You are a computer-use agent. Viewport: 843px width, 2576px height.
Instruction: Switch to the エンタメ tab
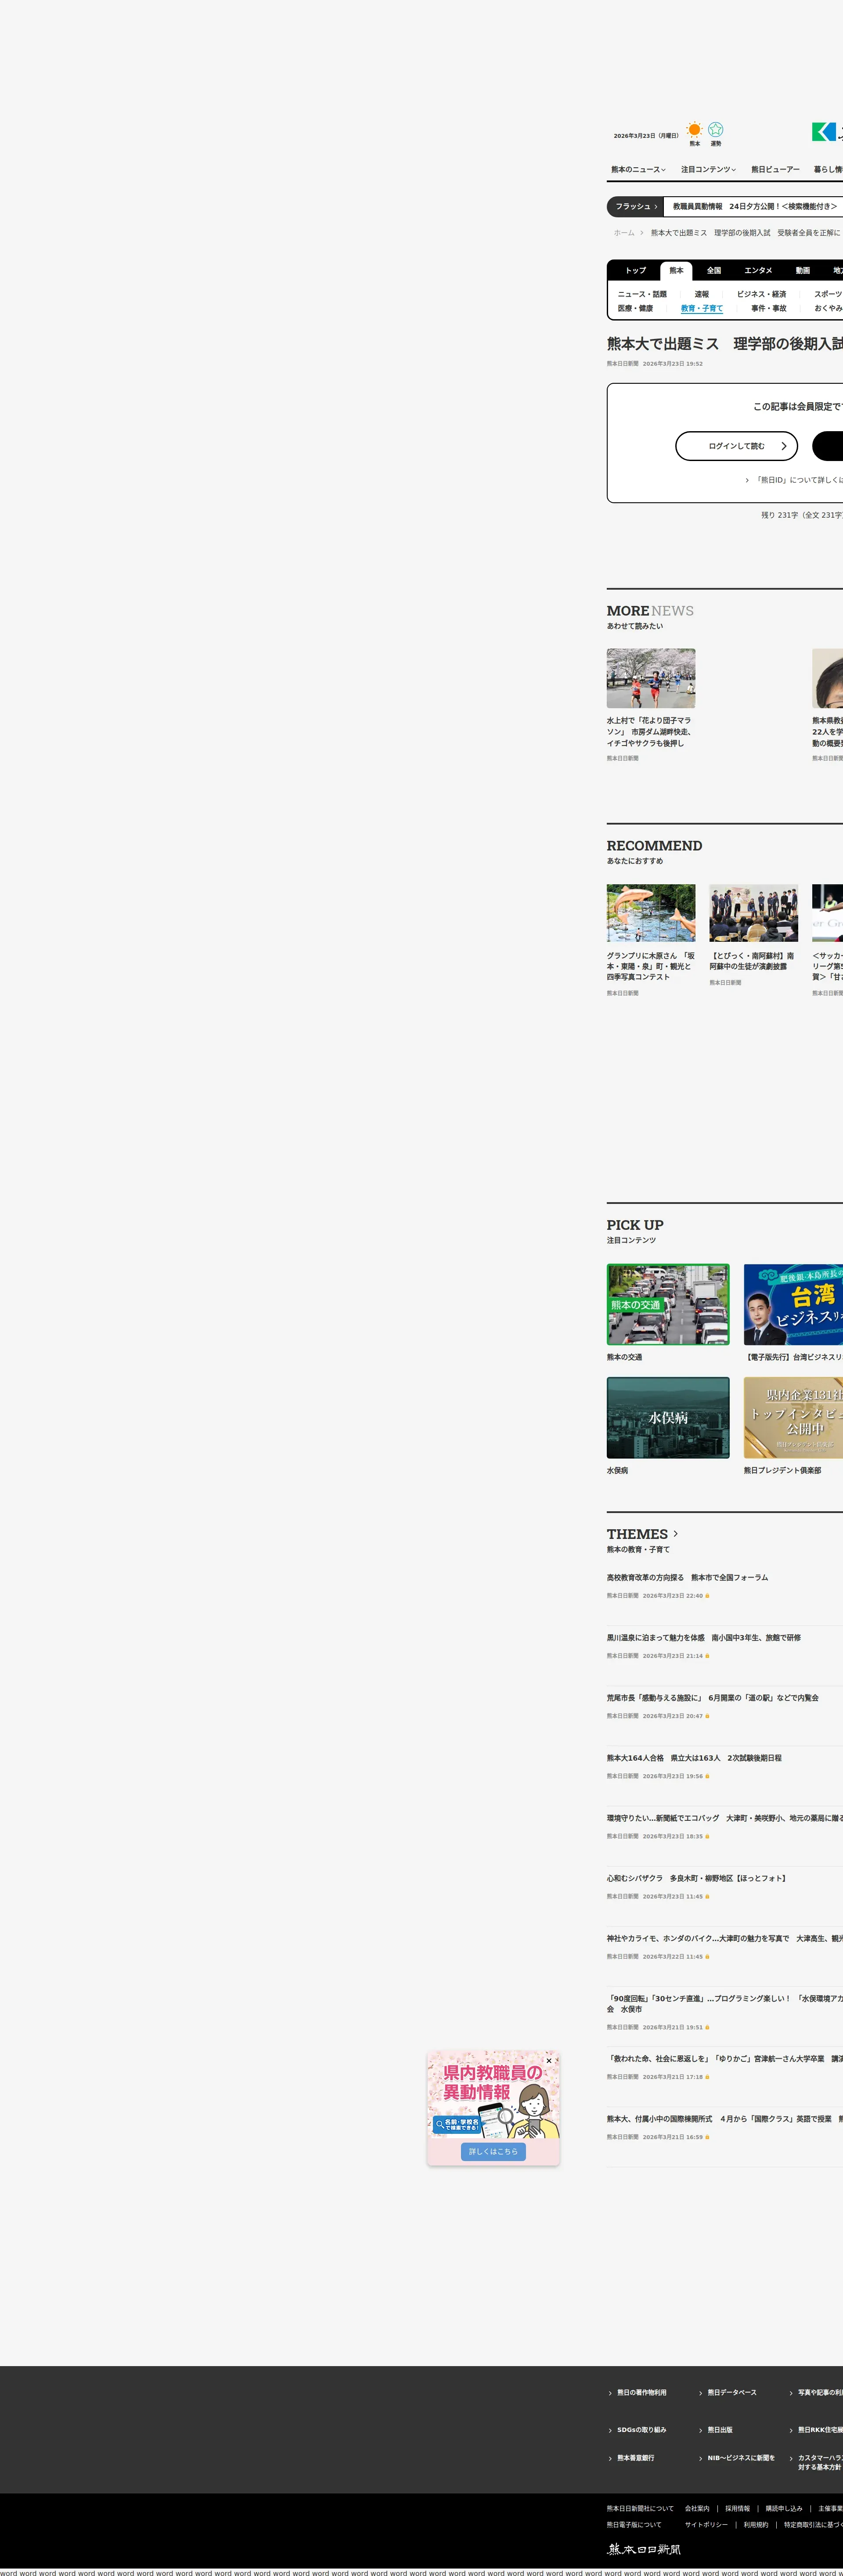pos(758,271)
